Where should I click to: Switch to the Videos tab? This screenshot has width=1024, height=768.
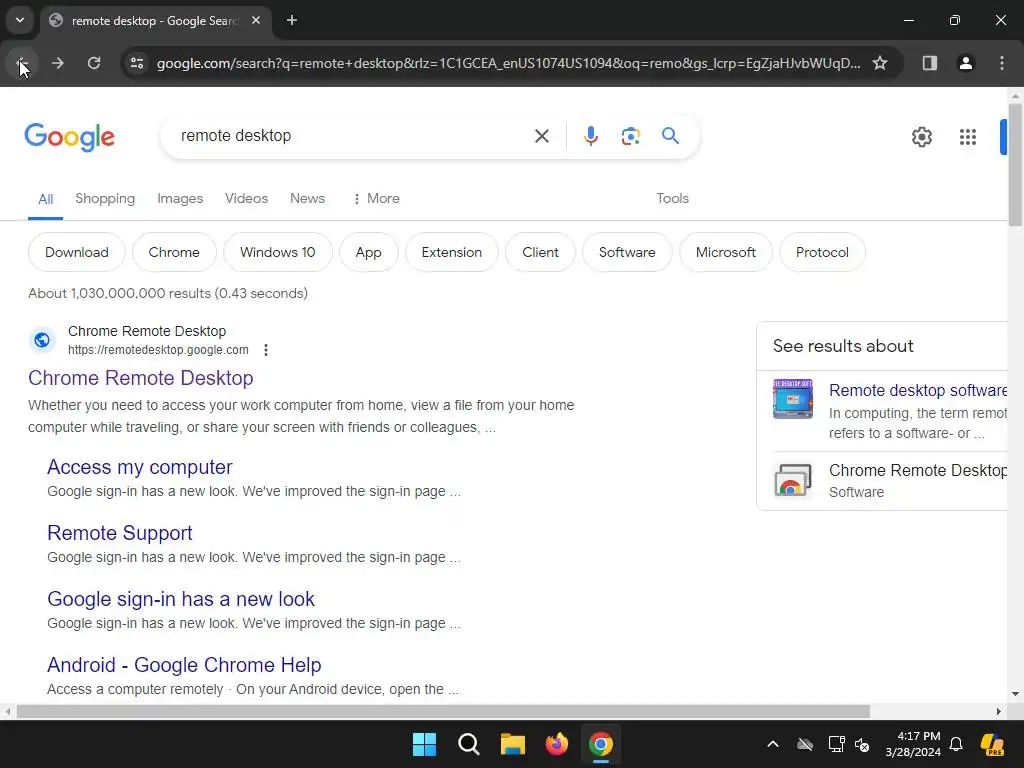246,199
